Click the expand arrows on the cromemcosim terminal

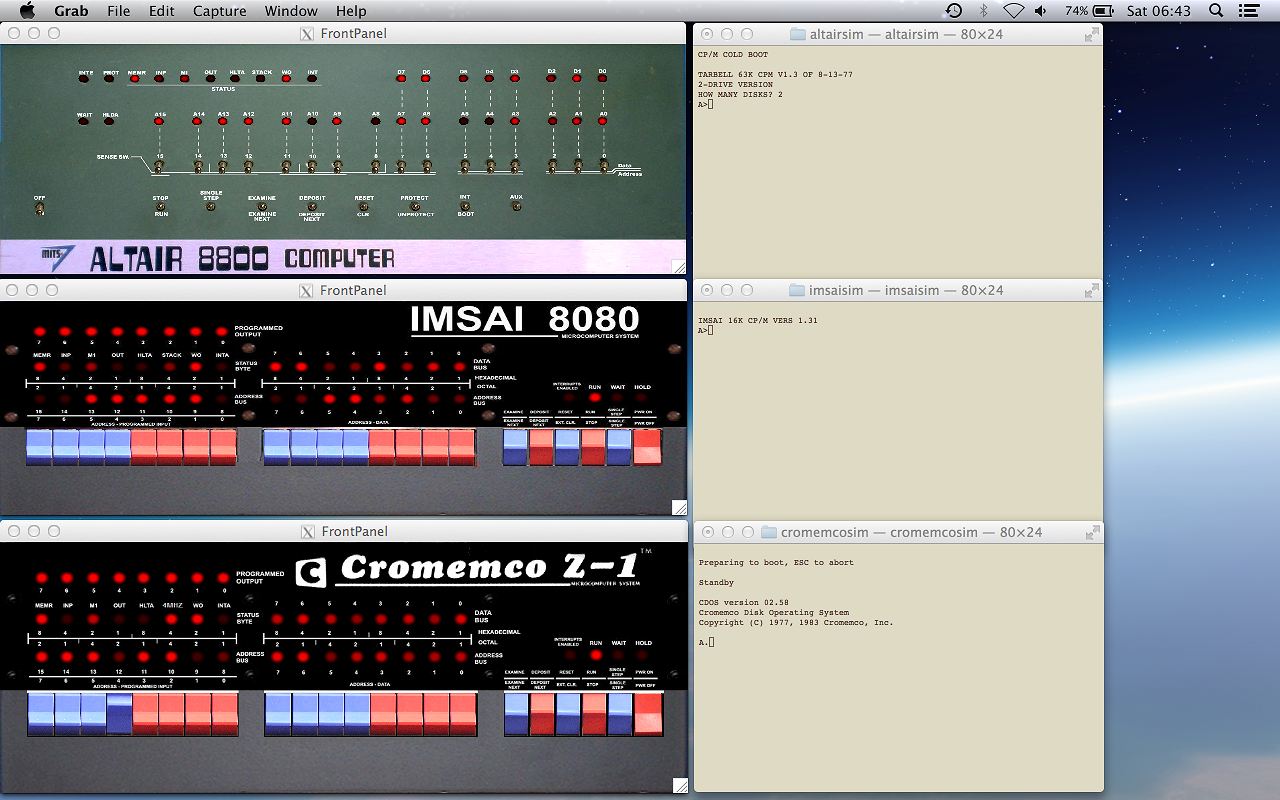click(1091, 532)
